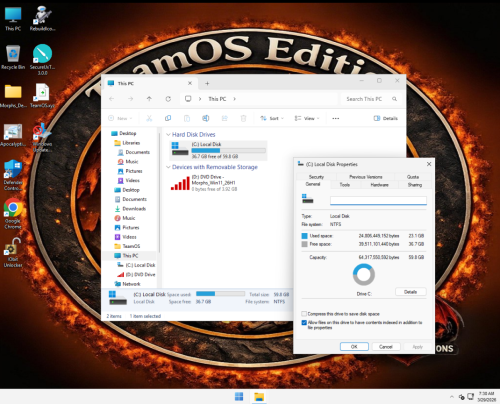The image size is (500, 404).
Task: Switch to the Hardware tab
Action: pos(379,185)
